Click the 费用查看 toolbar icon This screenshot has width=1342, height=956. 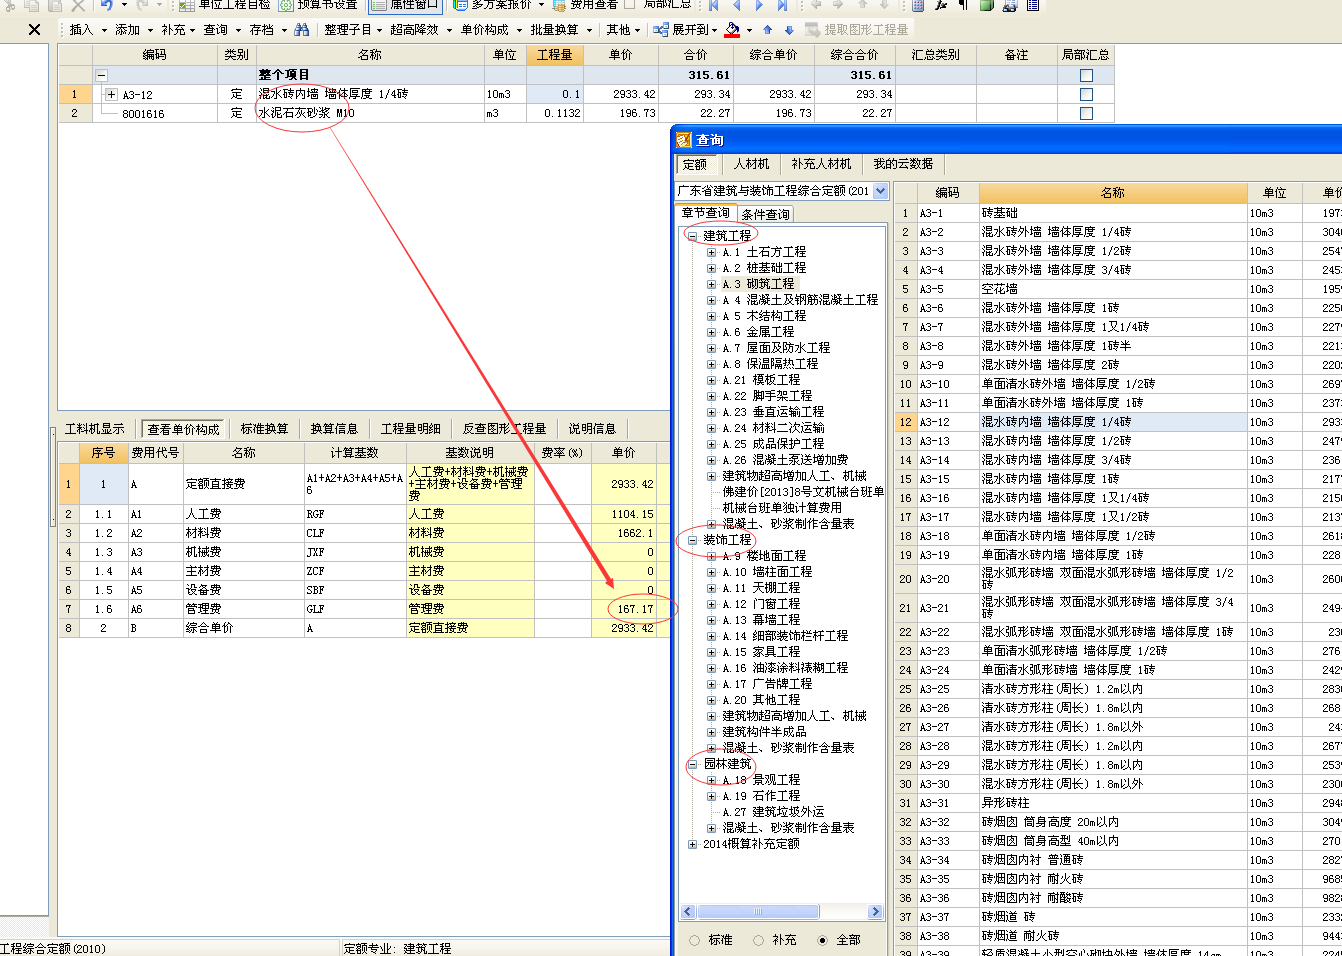click(x=559, y=5)
